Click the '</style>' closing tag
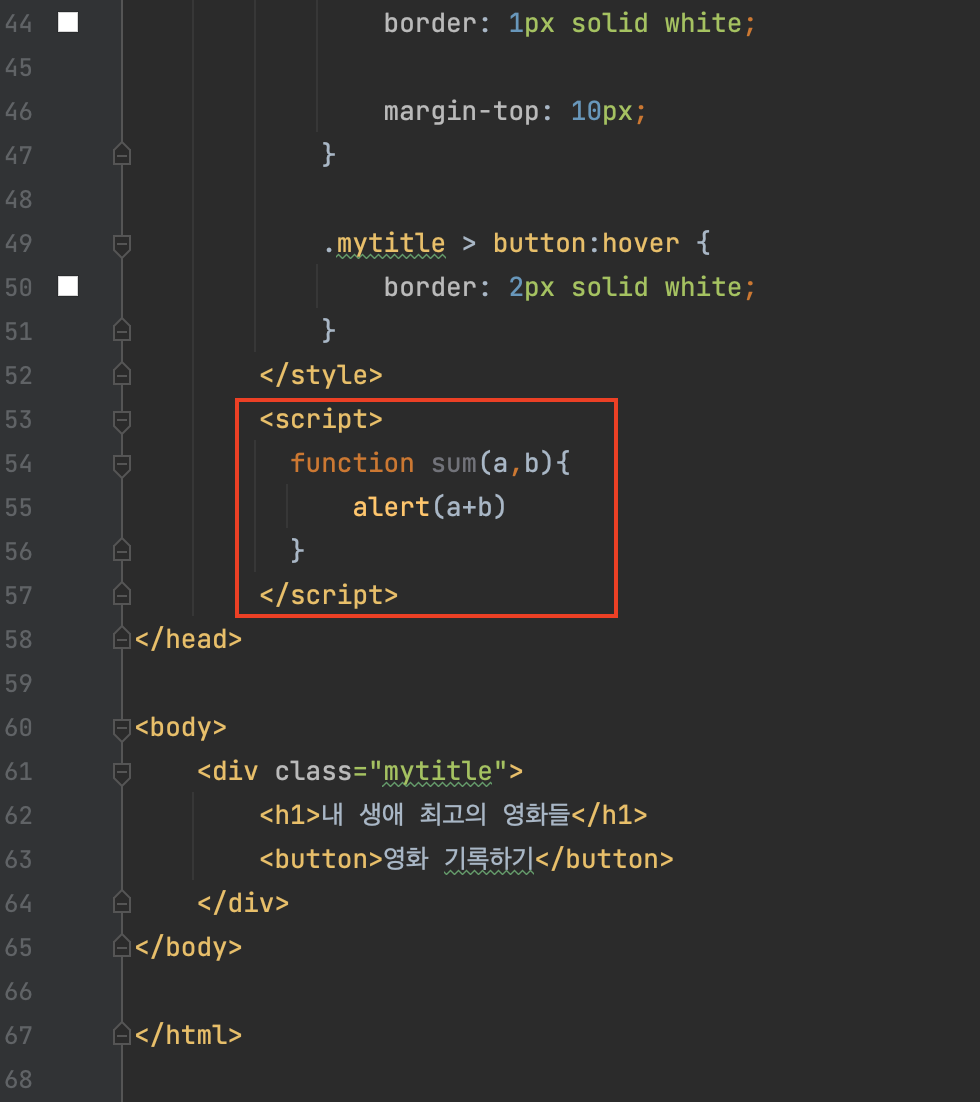The width and height of the screenshot is (980, 1102). 321,375
